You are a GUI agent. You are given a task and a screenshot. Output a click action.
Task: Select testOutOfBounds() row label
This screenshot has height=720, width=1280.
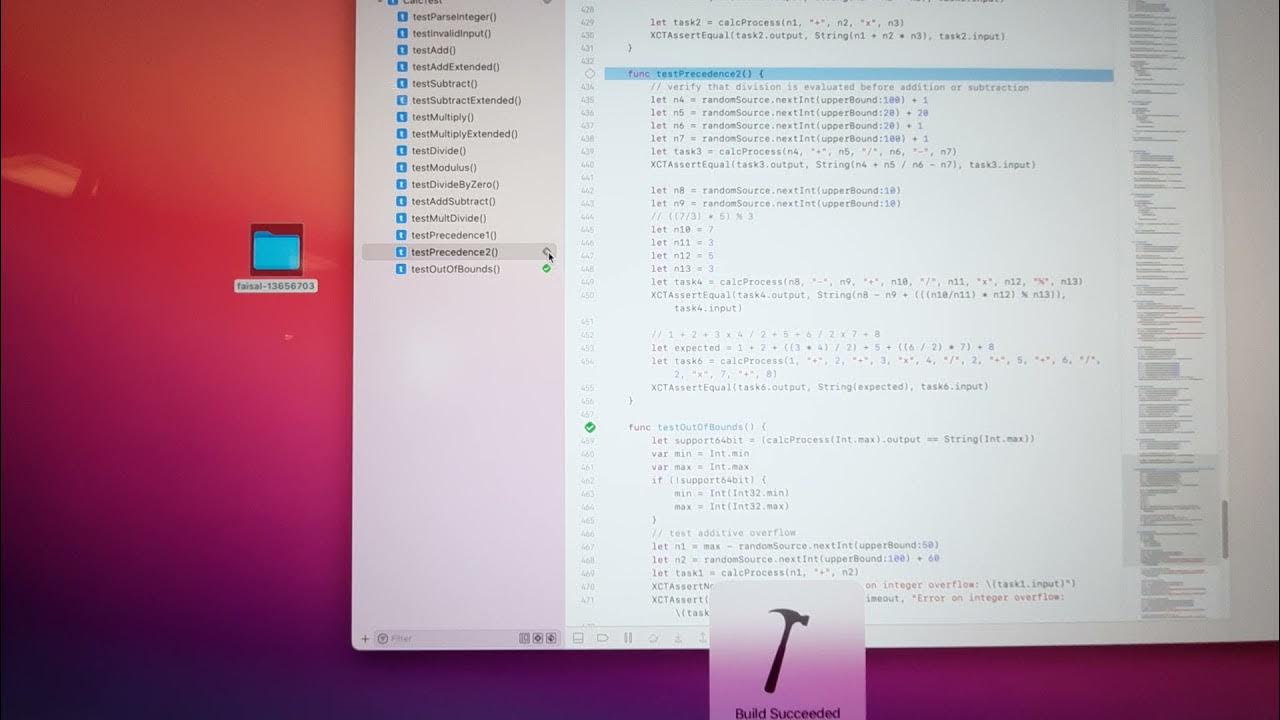(455, 269)
